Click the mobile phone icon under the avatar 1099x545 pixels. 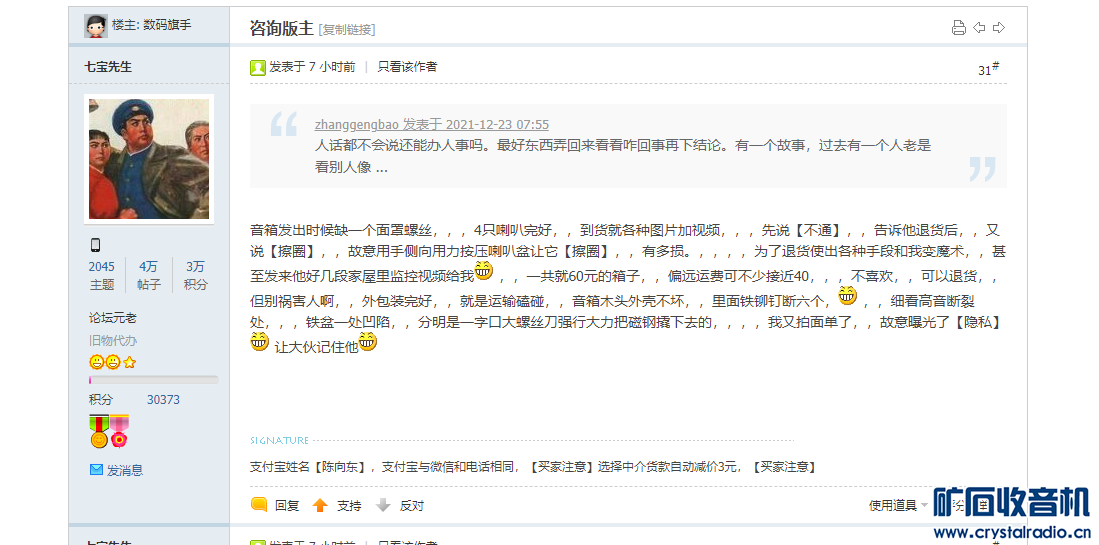(x=95, y=244)
